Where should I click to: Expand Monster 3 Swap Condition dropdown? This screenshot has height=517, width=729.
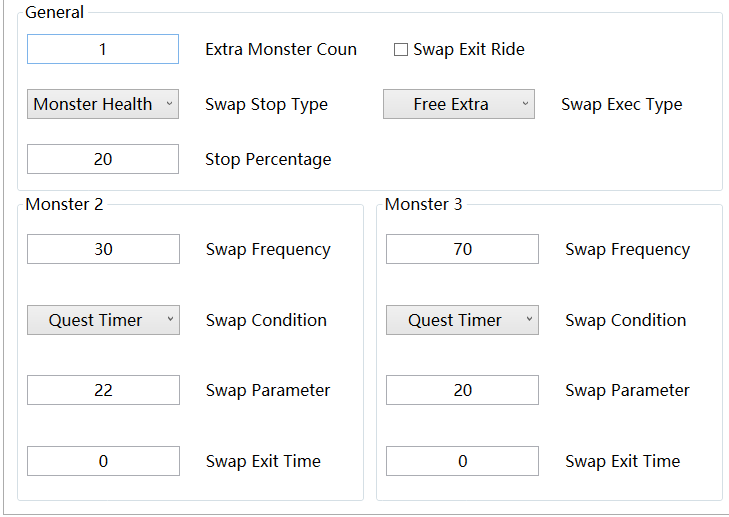pyautogui.click(x=462, y=320)
